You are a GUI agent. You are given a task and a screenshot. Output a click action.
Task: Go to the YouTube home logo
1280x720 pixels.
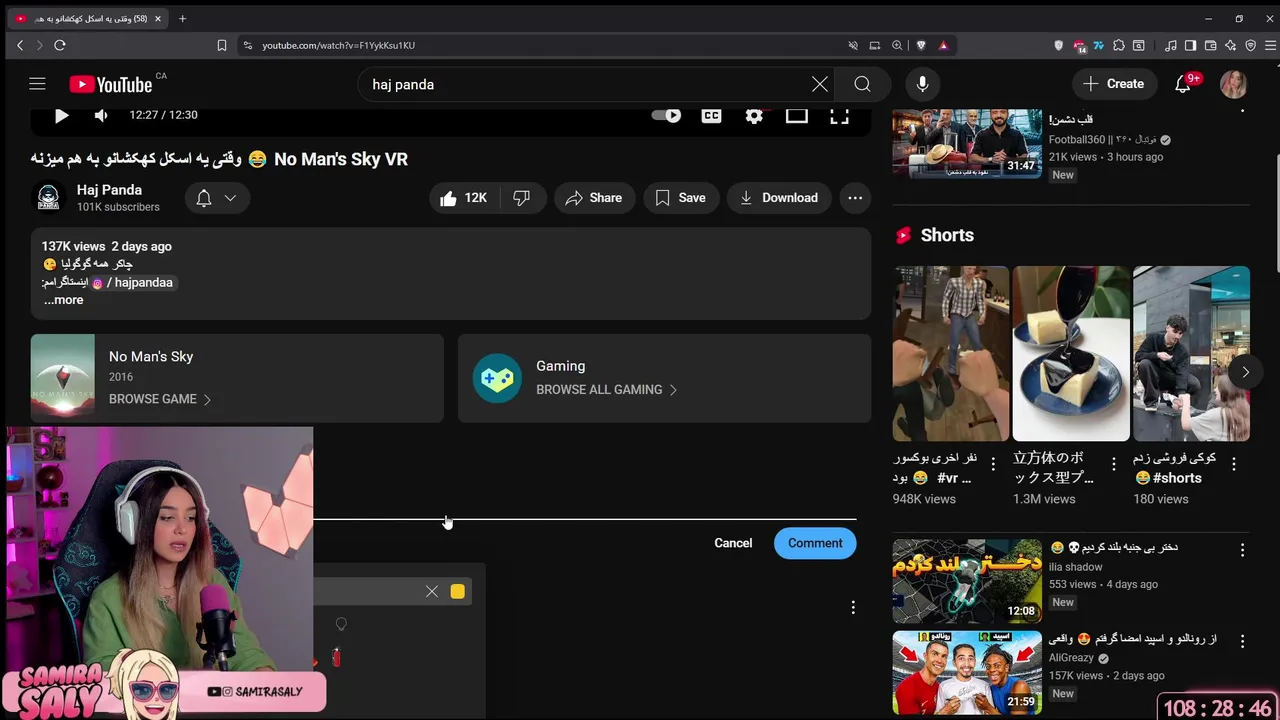110,85
